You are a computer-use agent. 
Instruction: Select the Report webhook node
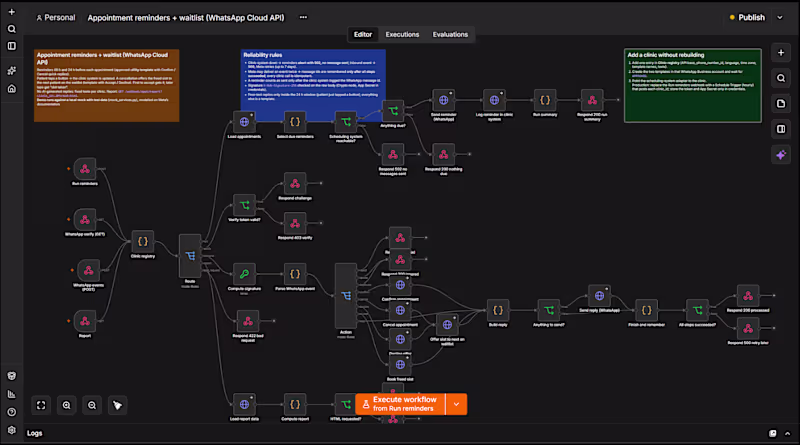(x=85, y=321)
